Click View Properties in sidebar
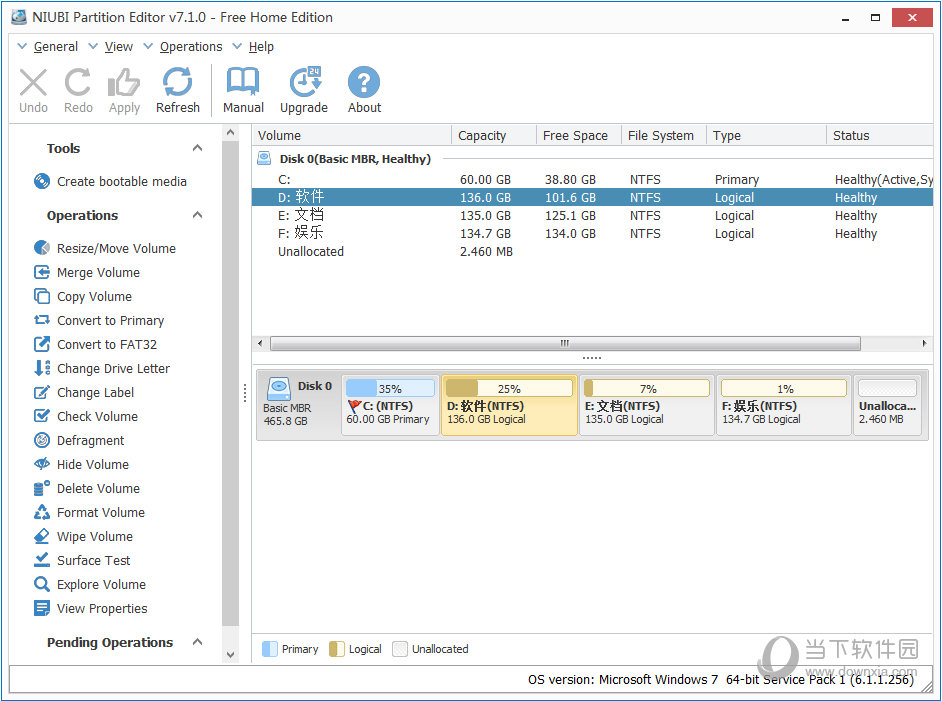Viewport: 942px width, 701px height. click(101, 609)
